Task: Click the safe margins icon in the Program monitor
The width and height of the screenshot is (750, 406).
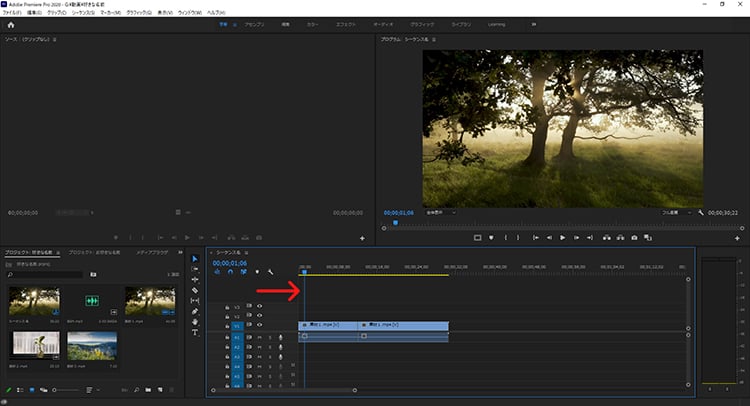Action: 477,238
